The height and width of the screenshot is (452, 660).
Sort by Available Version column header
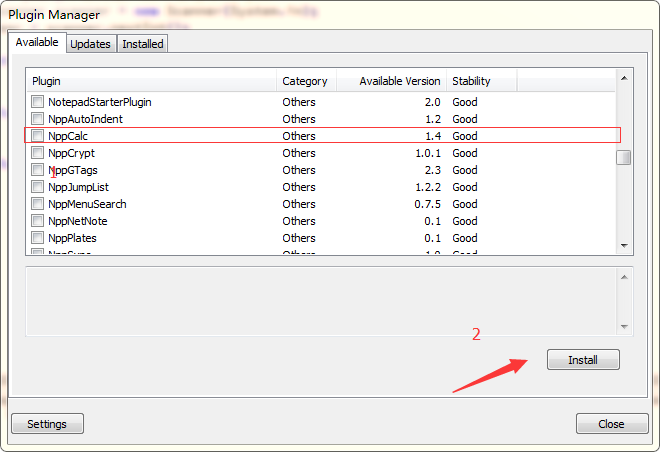point(391,81)
